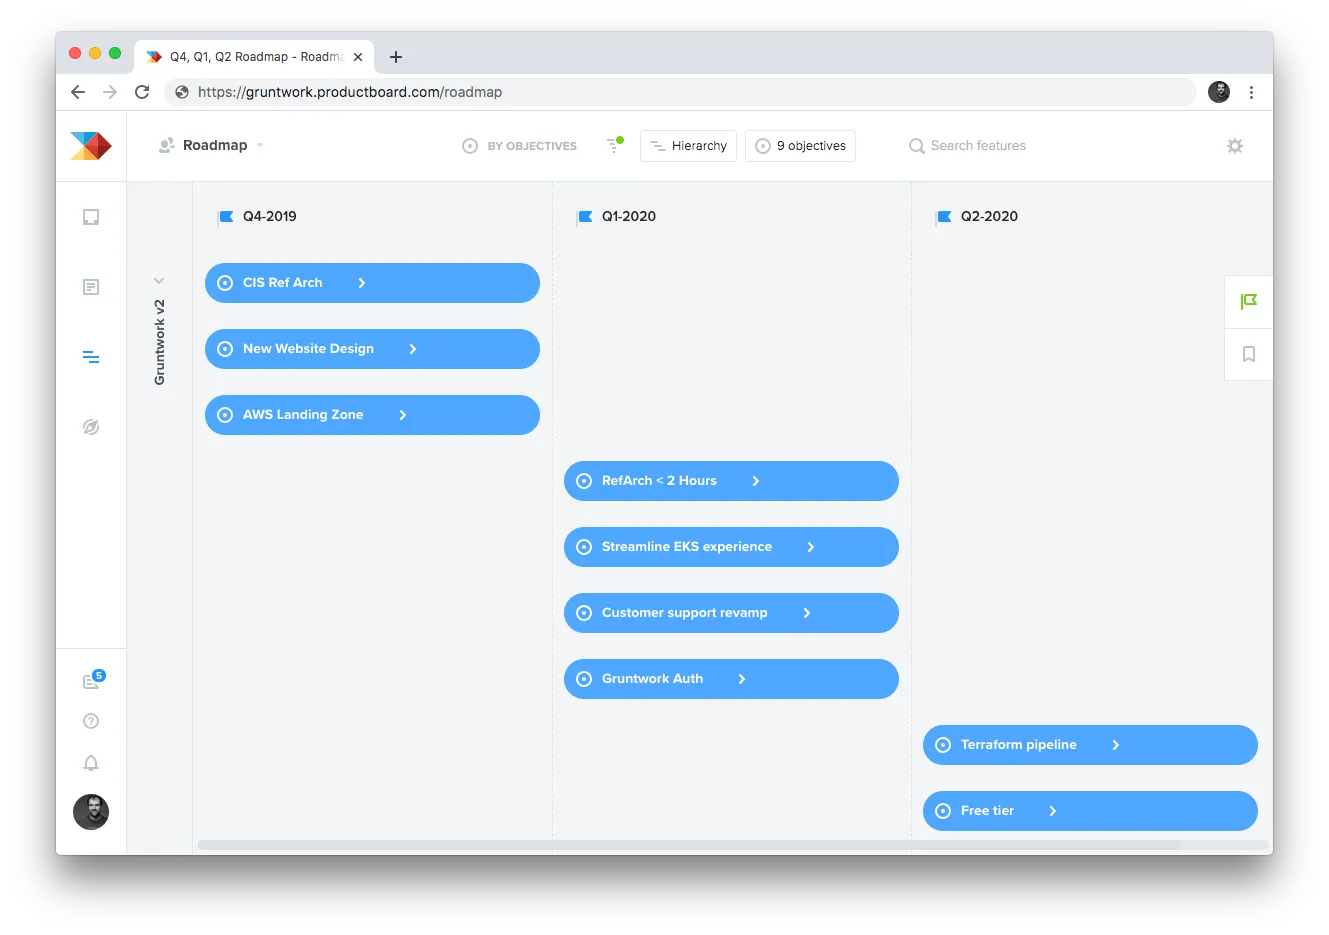Open the Chrome profile avatar
This screenshot has height=935, width=1329.
tap(1219, 92)
